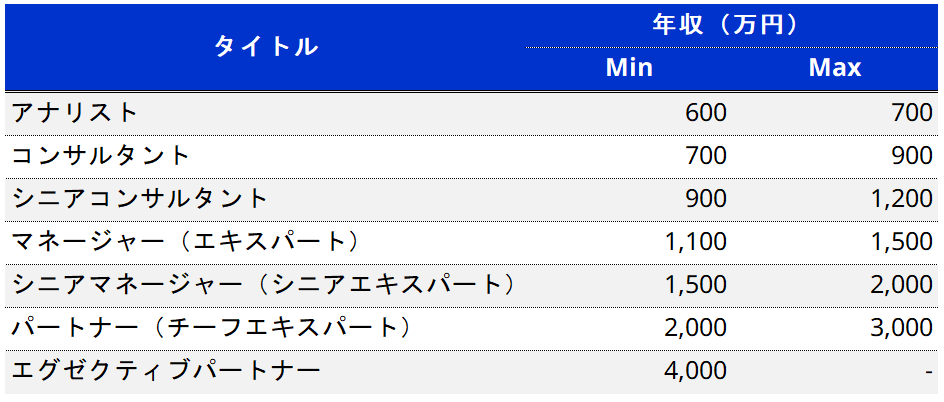
Task: Click the 3,000 Max value cell
Action: [902, 327]
